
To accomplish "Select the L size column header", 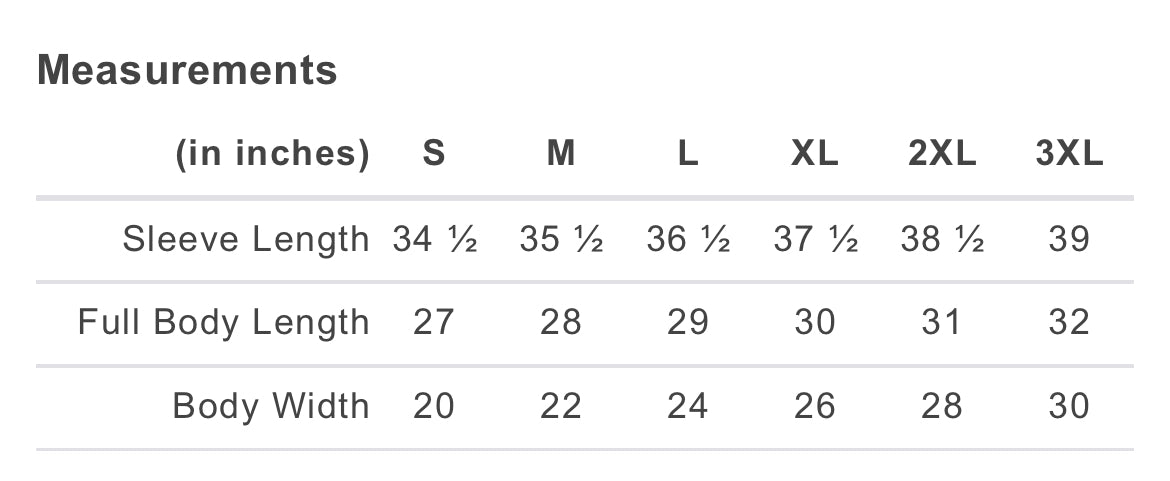I will [688, 153].
